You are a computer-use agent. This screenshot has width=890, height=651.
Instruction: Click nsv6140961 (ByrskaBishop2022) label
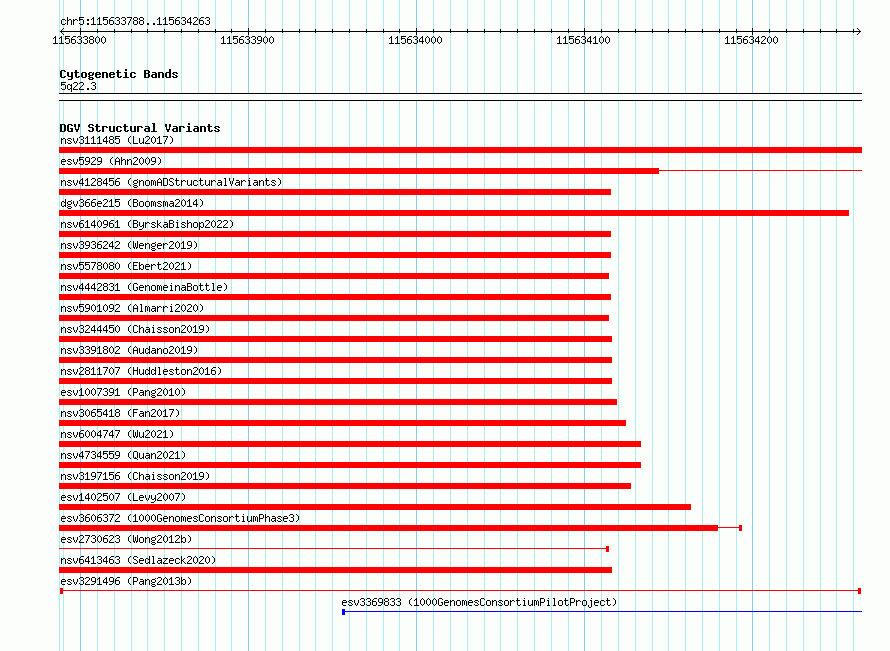[x=147, y=224]
